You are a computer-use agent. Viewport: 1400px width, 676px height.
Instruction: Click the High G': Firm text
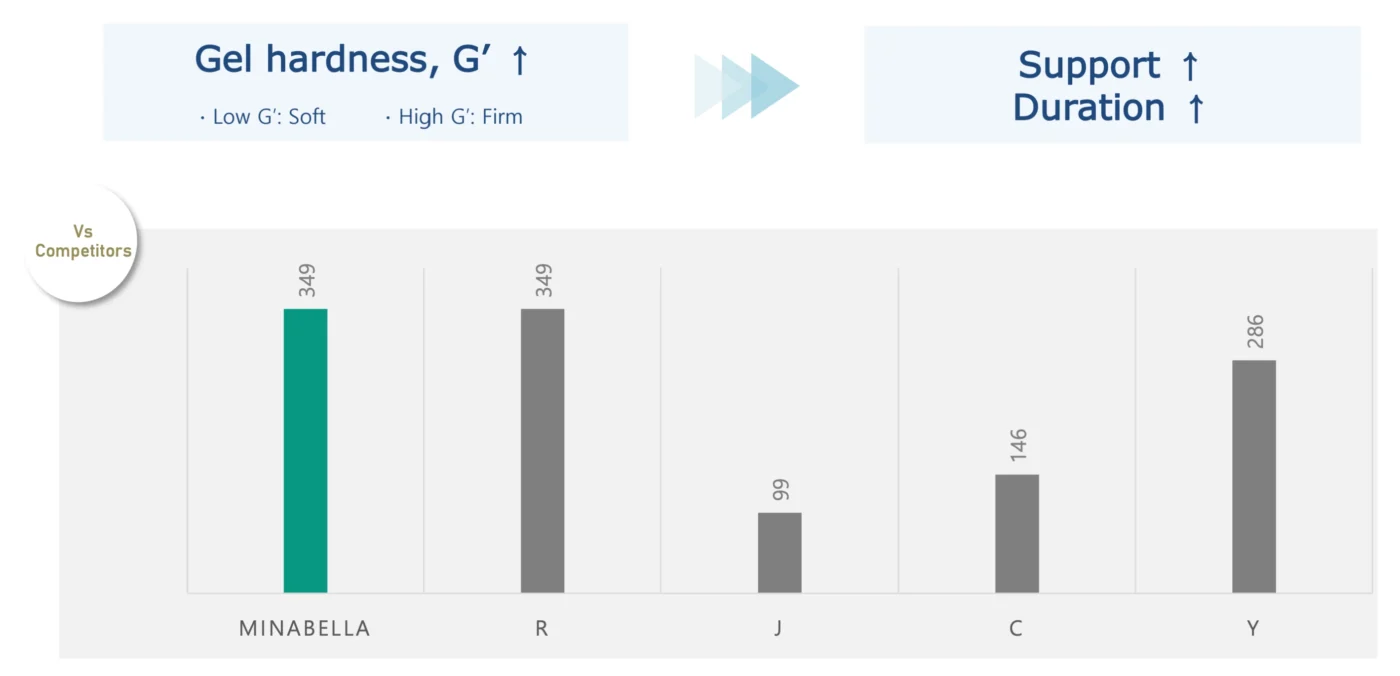point(454,117)
